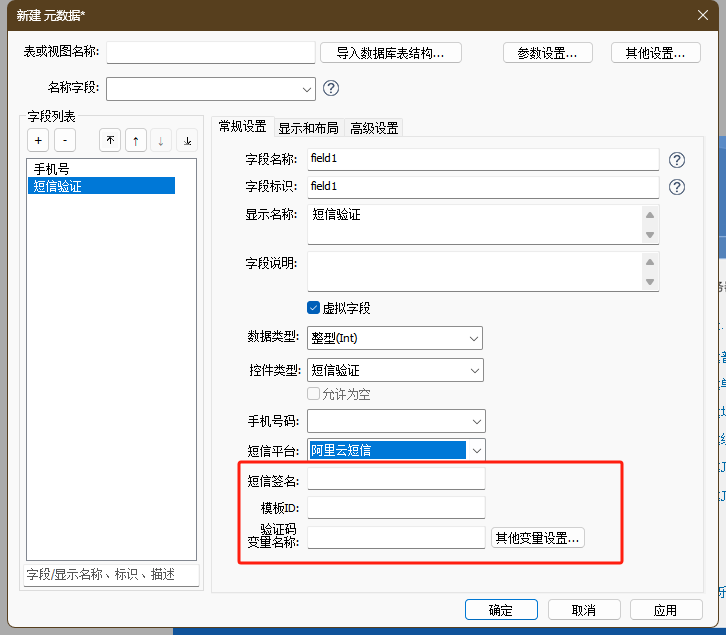Move field down red arrow icon

pyautogui.click(x=161, y=141)
